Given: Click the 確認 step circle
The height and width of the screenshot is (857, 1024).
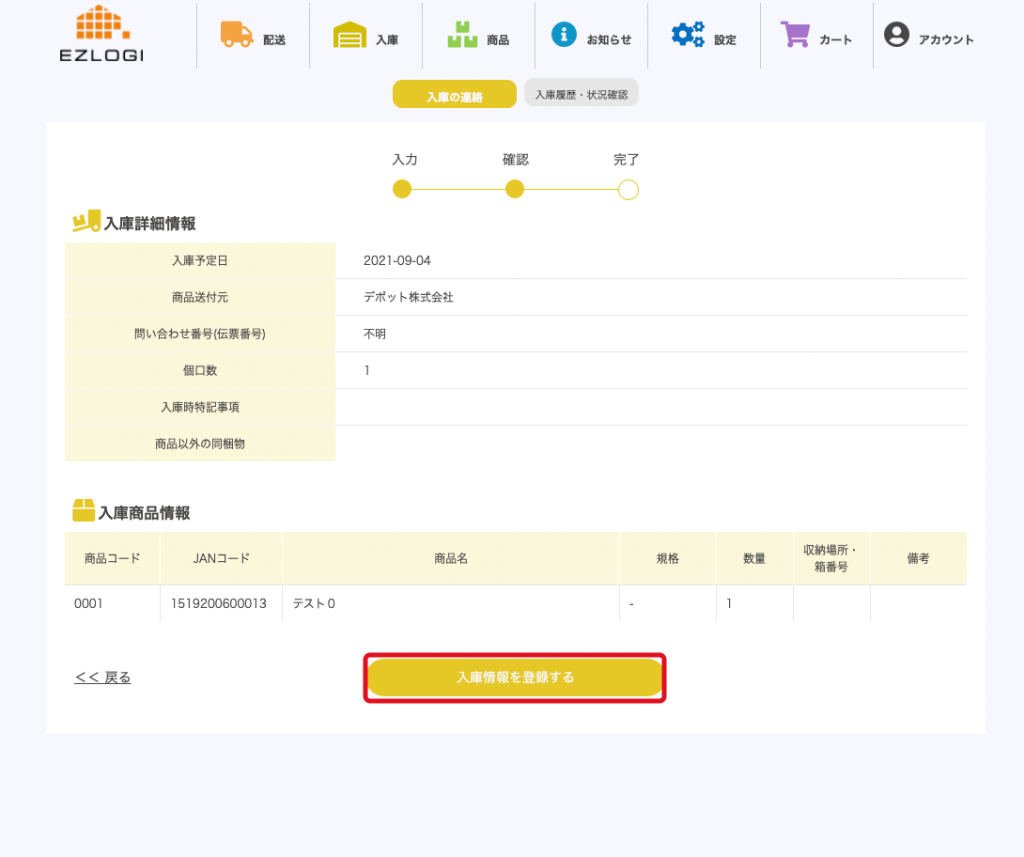Looking at the screenshot, I should [x=515, y=189].
